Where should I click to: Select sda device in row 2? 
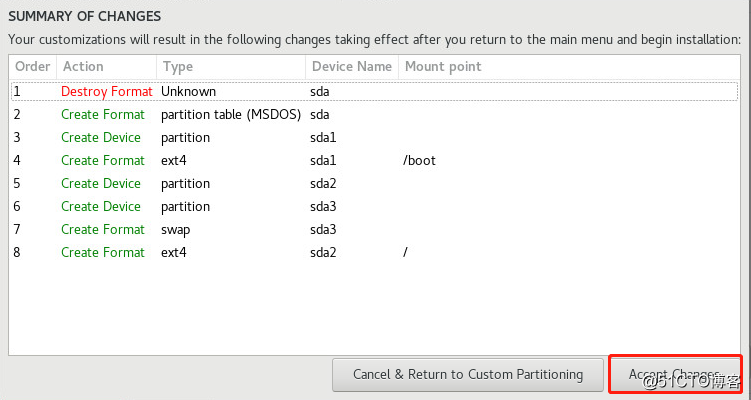coord(319,114)
